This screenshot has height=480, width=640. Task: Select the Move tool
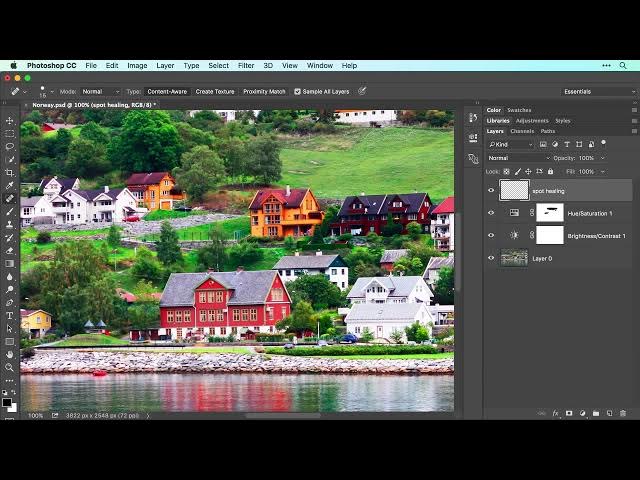(10, 121)
